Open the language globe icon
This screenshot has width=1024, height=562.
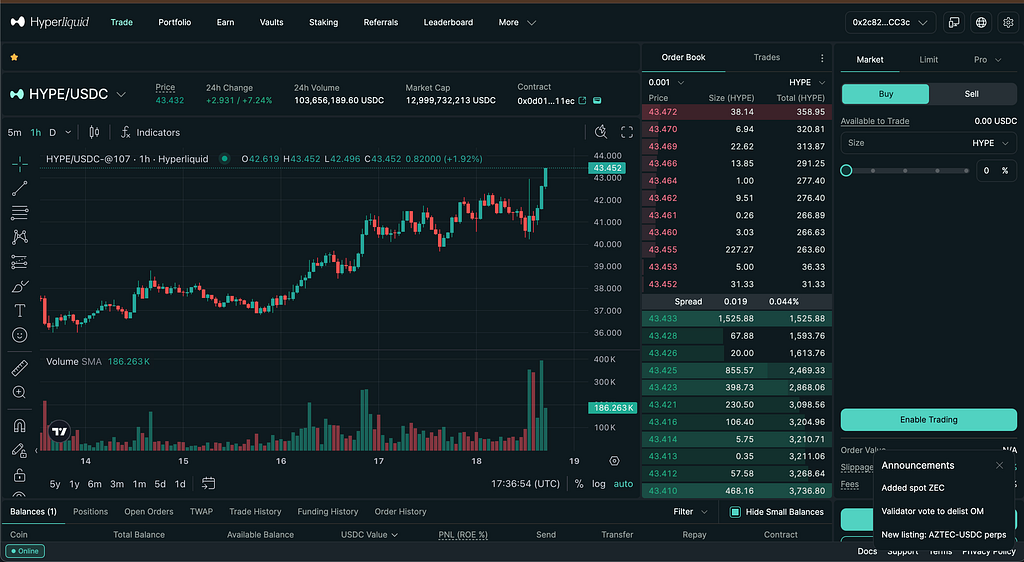pos(981,22)
